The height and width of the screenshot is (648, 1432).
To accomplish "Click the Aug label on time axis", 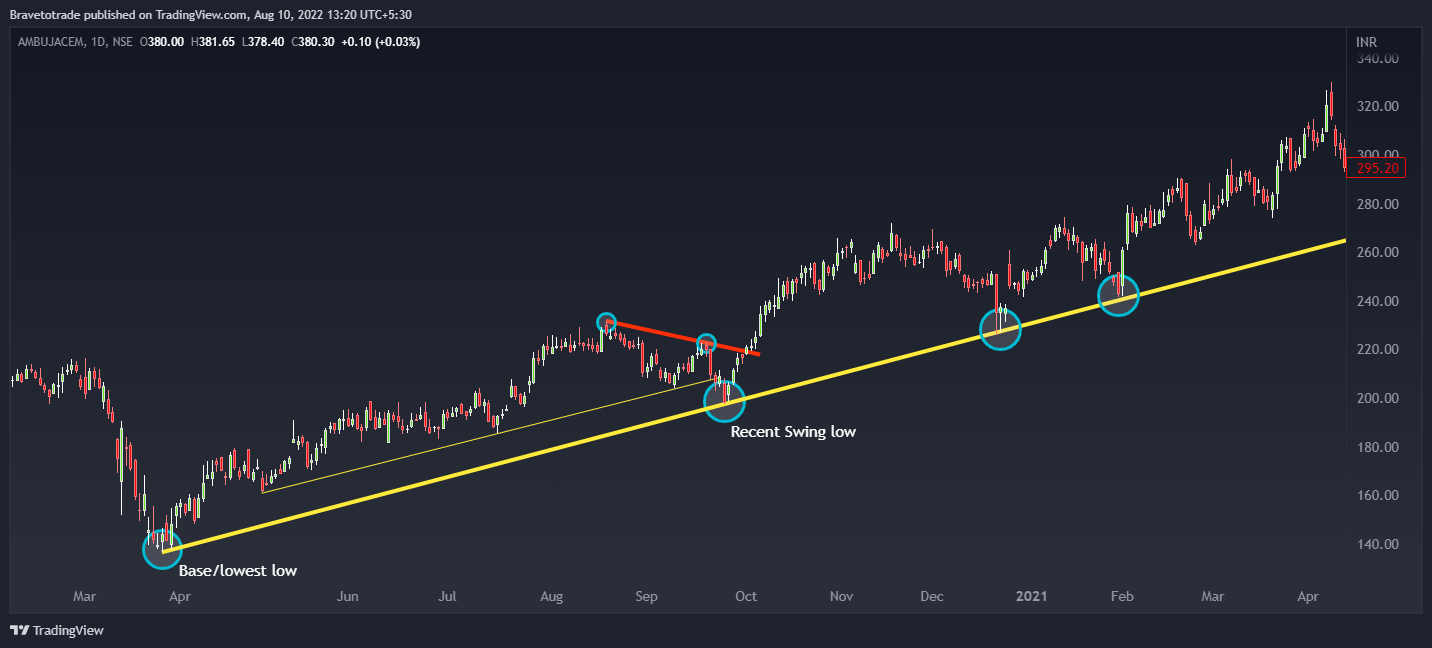I will (551, 597).
